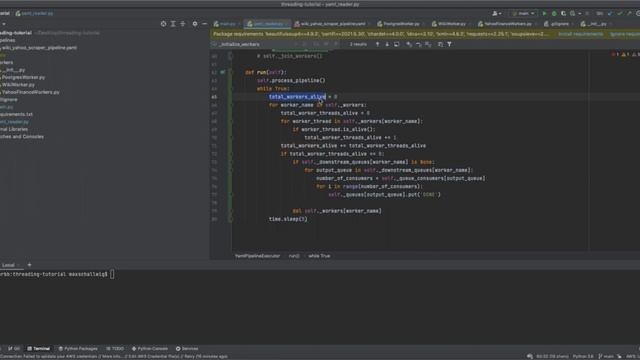Open YahooFinanceWorkers.py in project tree
The height and width of the screenshot is (360, 640).
click(30, 92)
